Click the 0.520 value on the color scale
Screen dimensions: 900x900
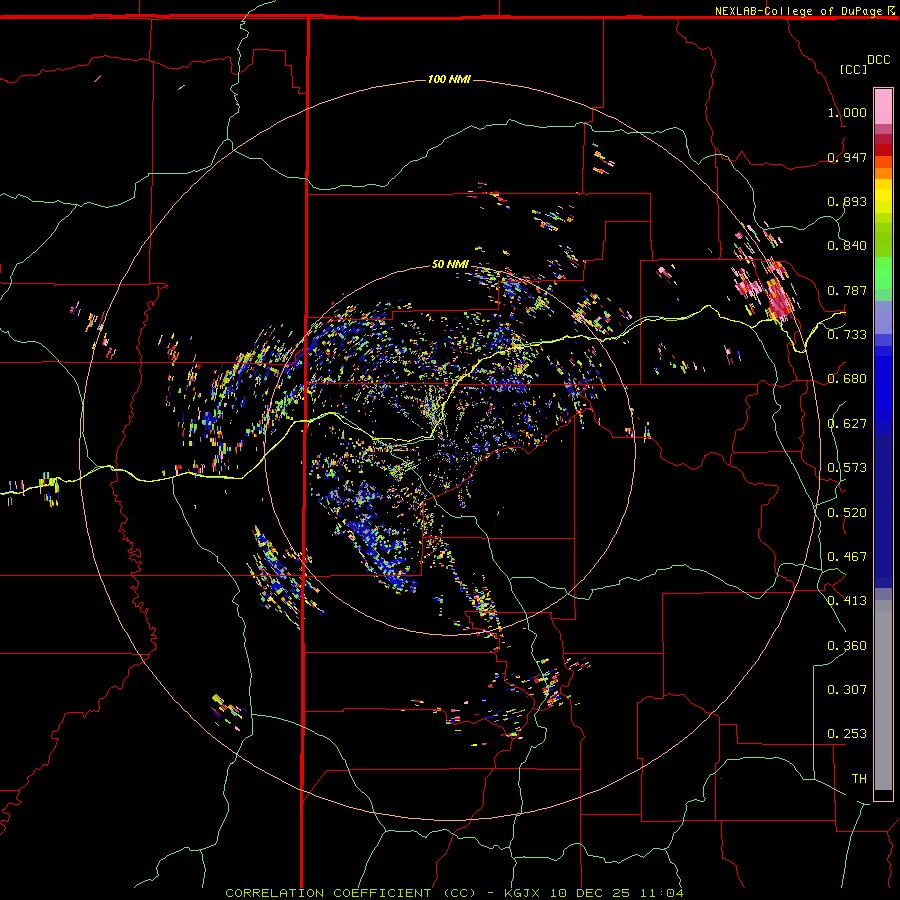(x=847, y=513)
